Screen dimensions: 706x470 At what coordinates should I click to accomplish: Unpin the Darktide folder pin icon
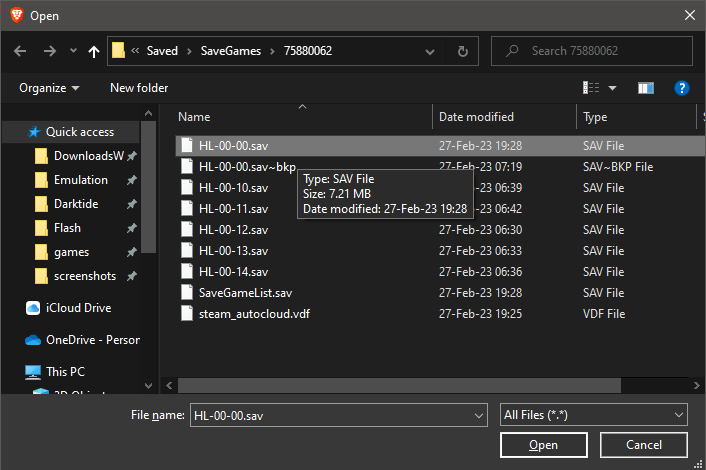click(x=131, y=204)
